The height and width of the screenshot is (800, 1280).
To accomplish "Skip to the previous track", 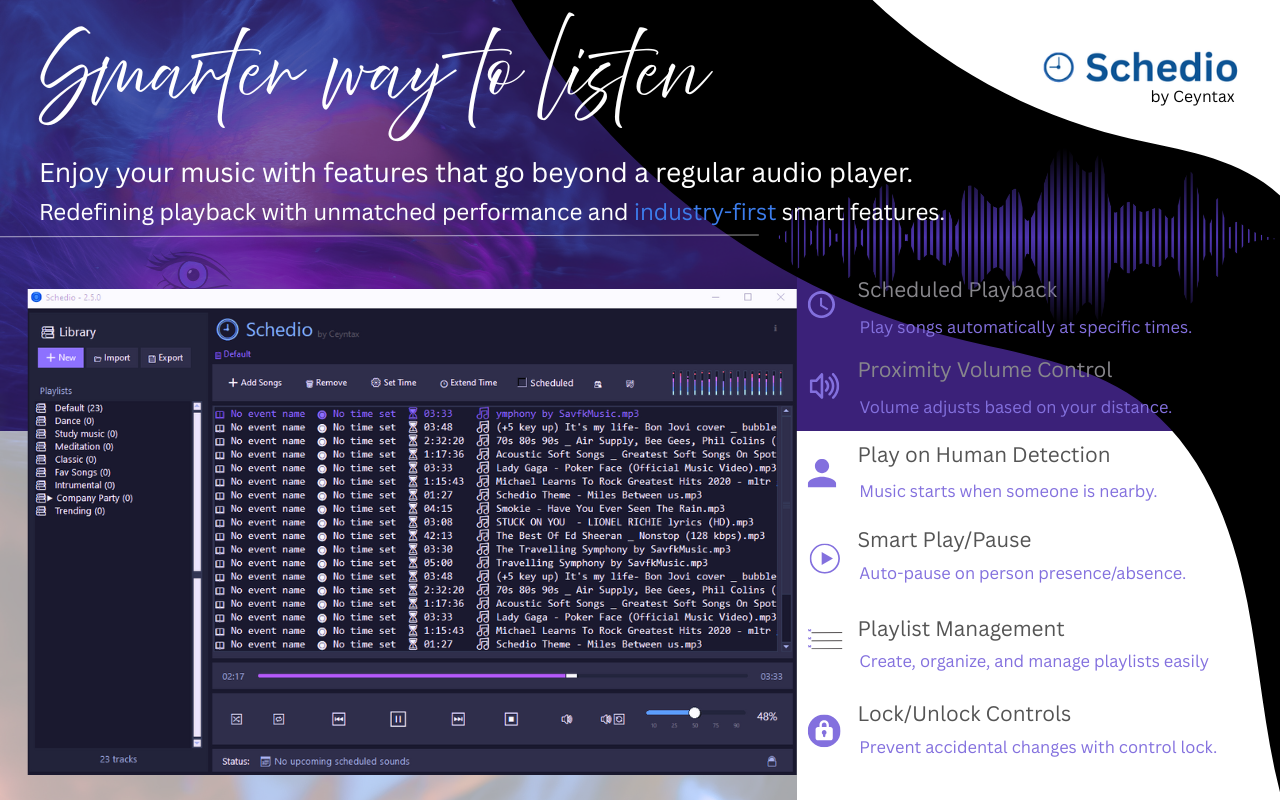I will tap(339, 719).
